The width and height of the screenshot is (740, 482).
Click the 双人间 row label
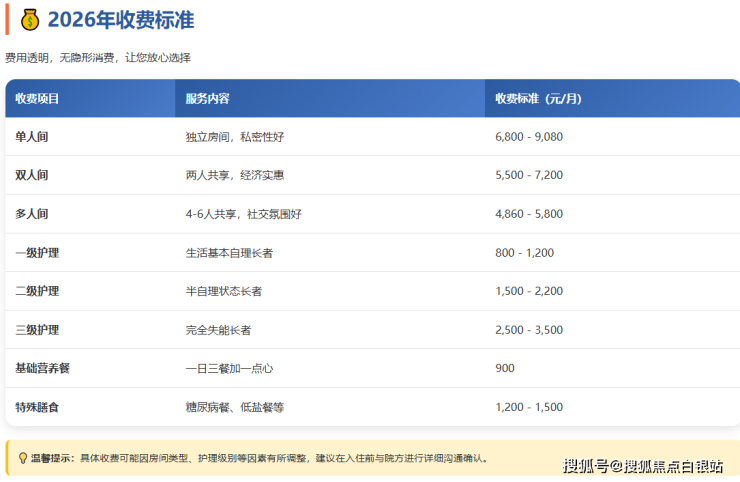click(31, 175)
